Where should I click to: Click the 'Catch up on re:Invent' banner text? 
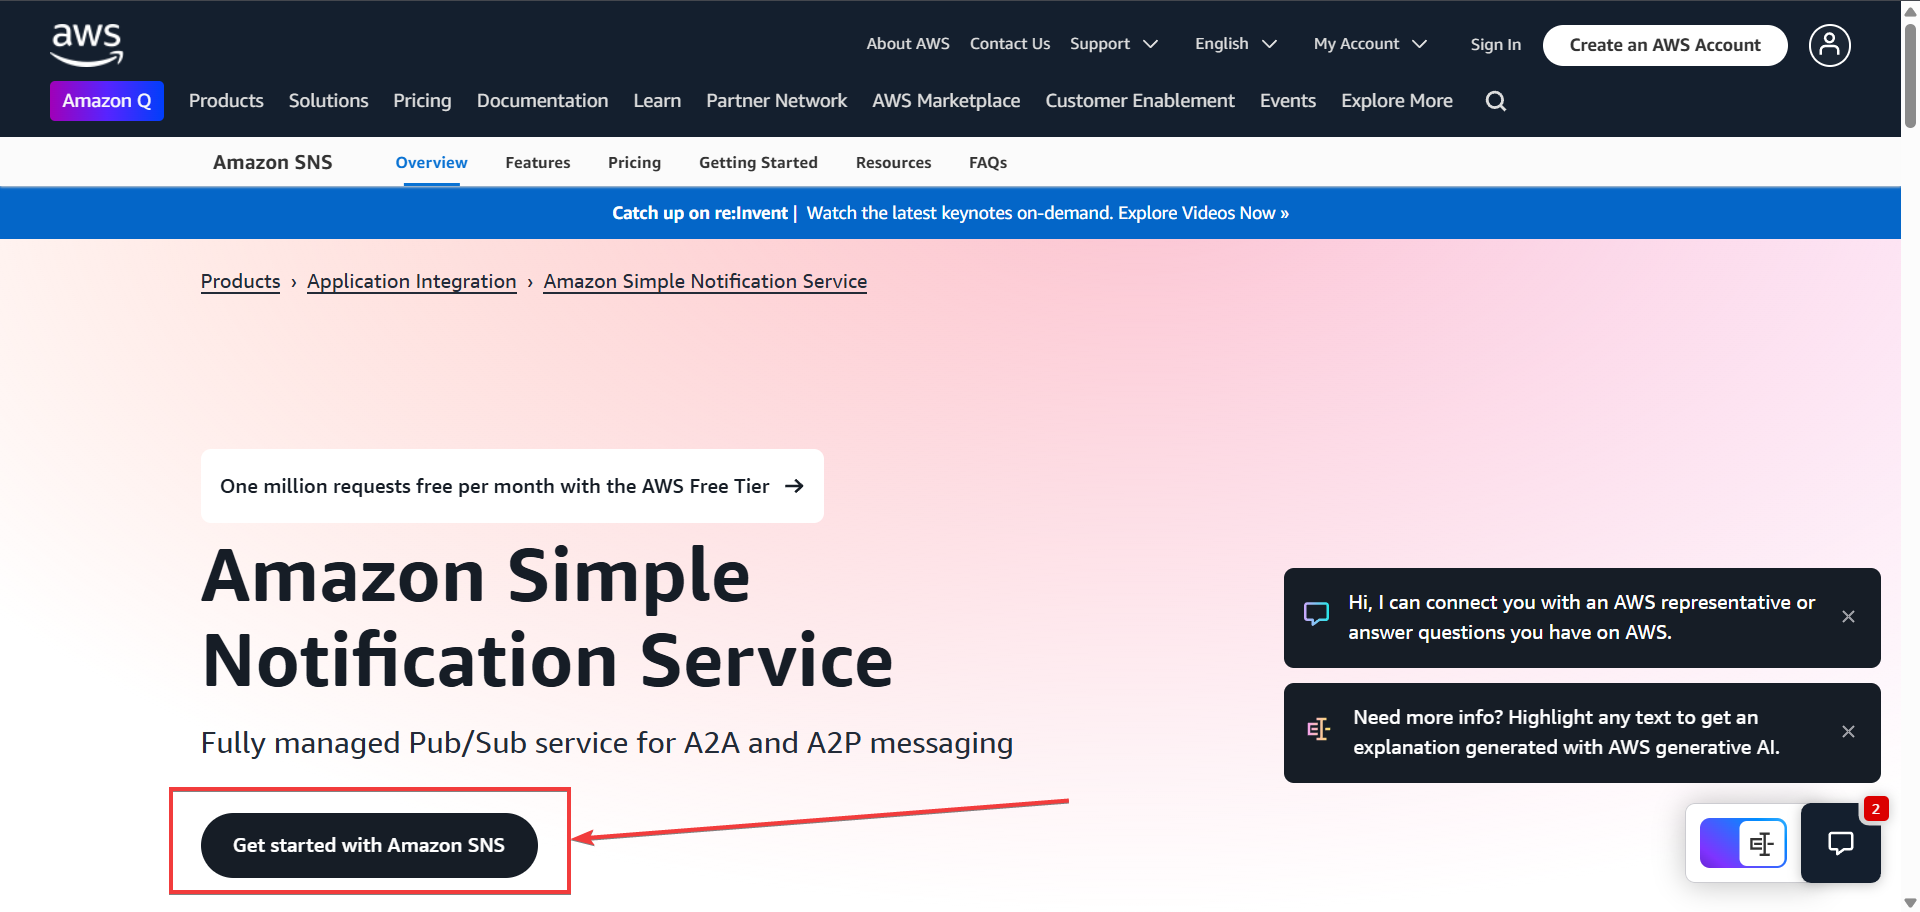[x=700, y=213]
